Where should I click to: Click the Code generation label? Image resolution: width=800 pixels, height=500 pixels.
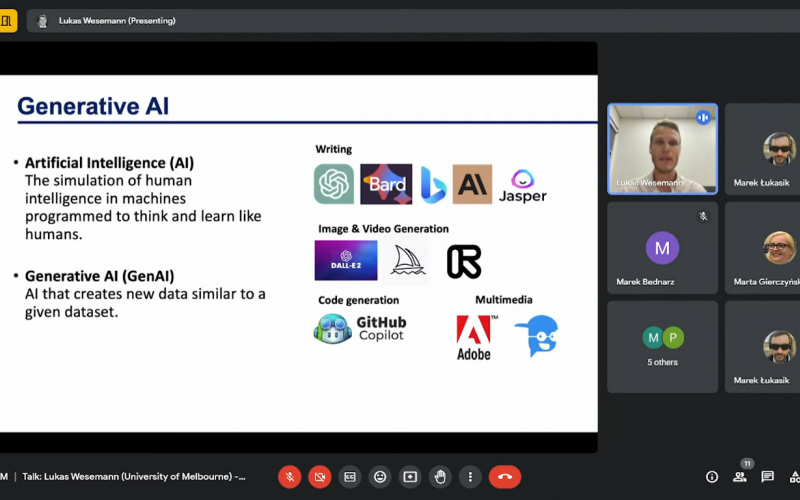pyautogui.click(x=359, y=300)
